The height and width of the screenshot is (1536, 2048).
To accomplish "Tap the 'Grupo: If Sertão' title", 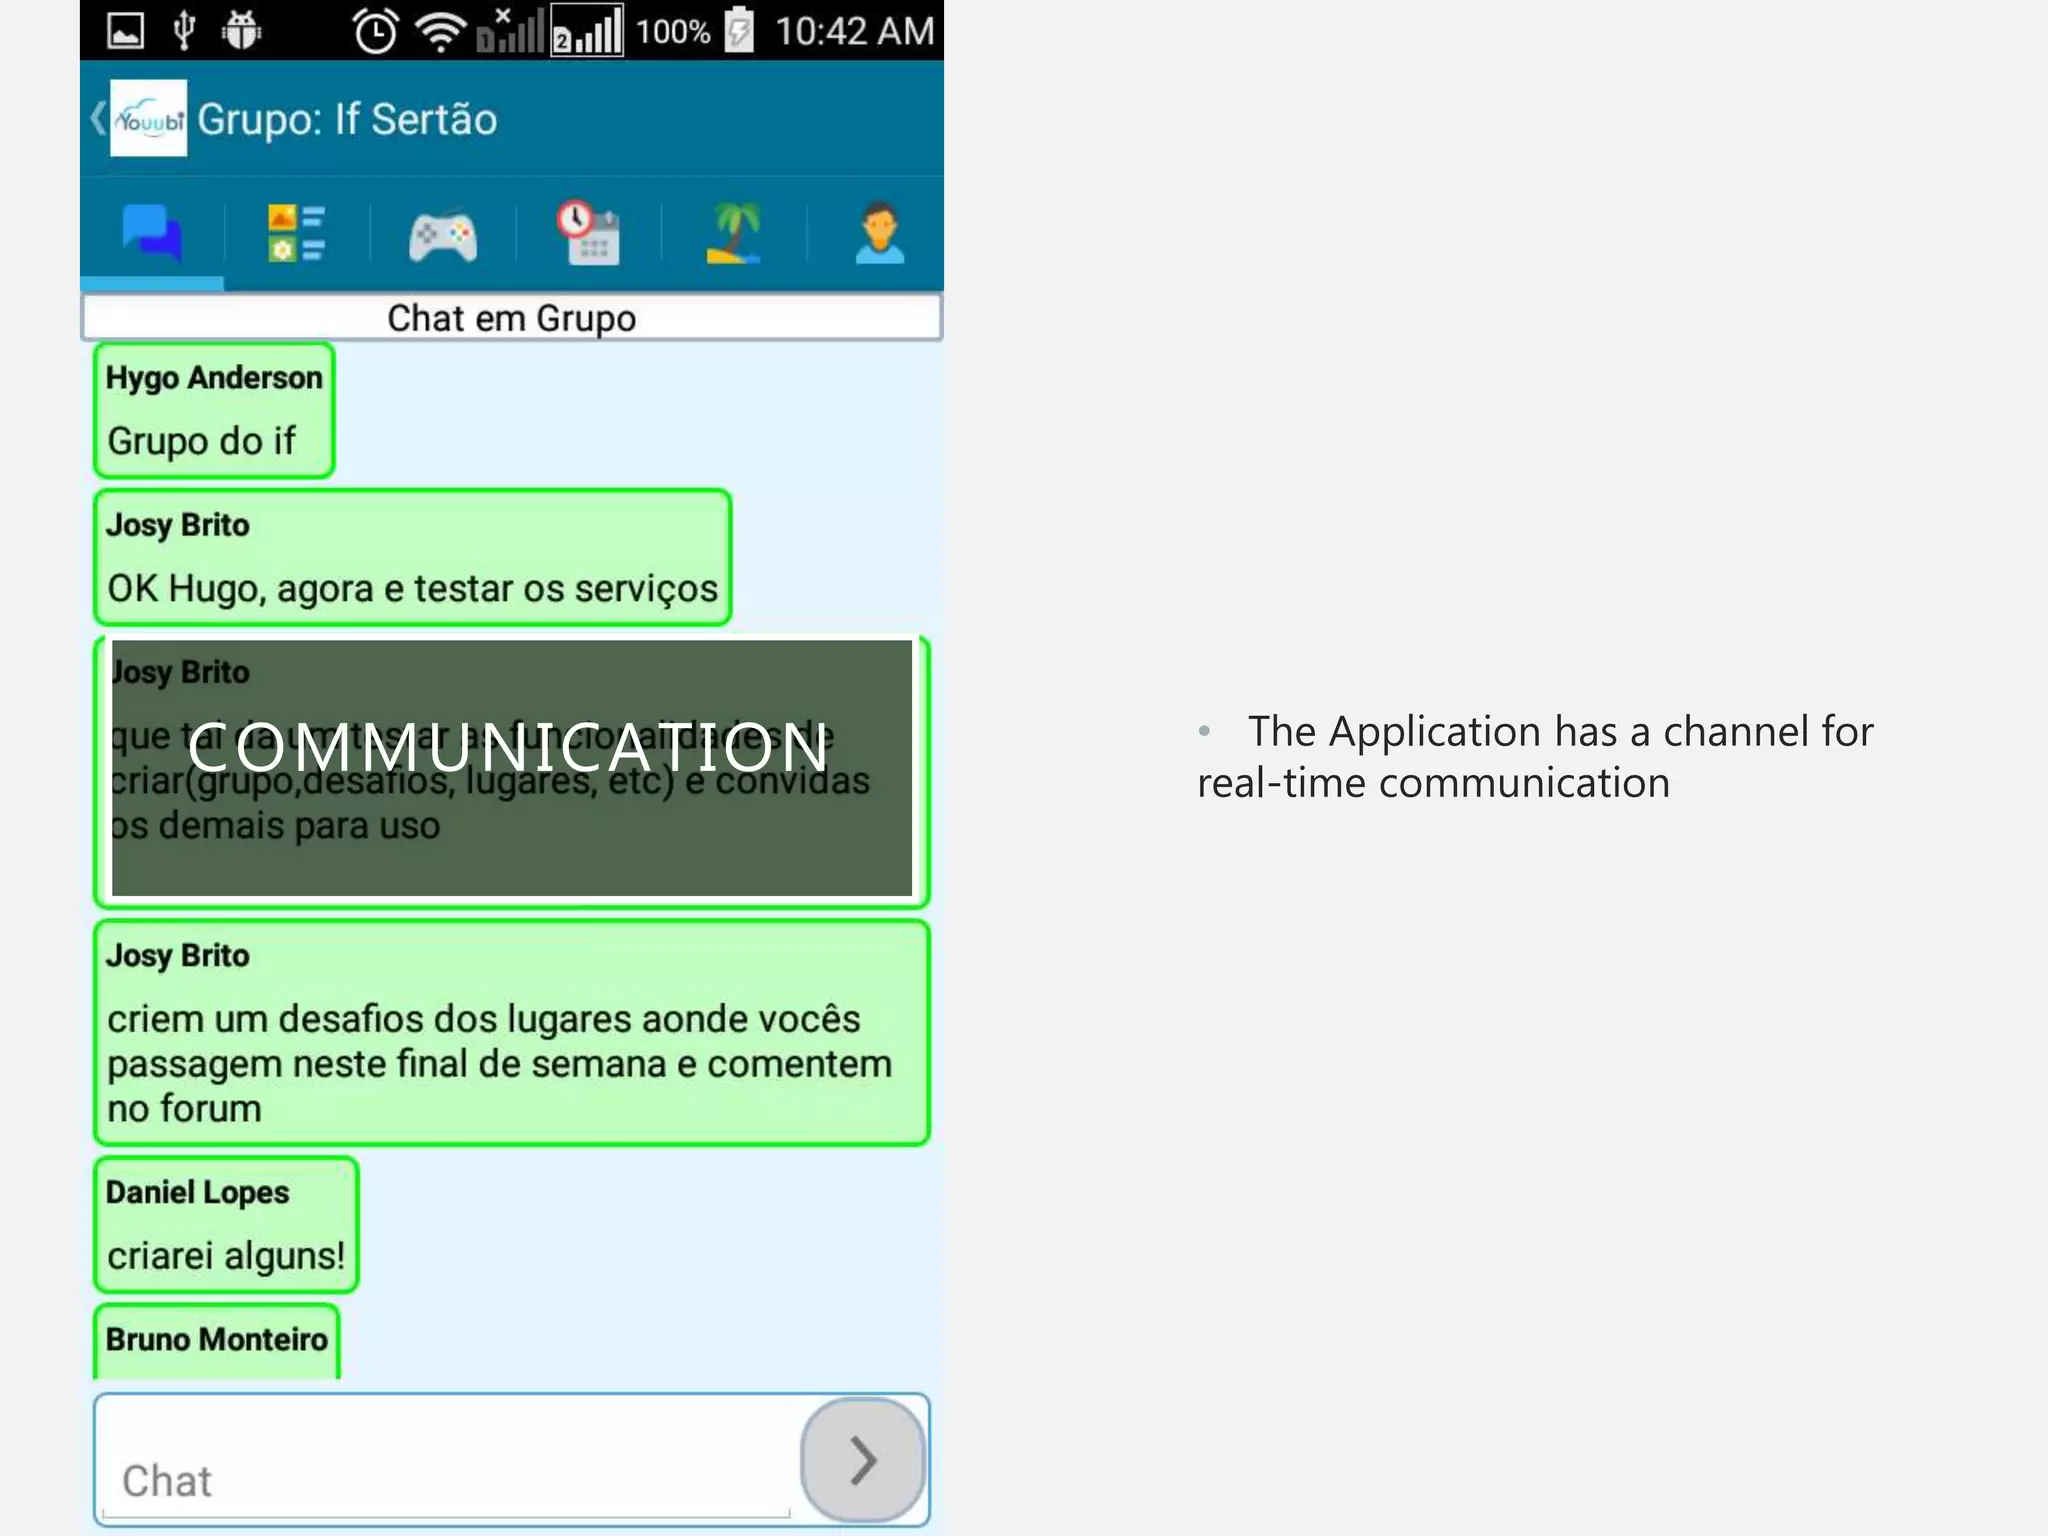I will pos(347,119).
